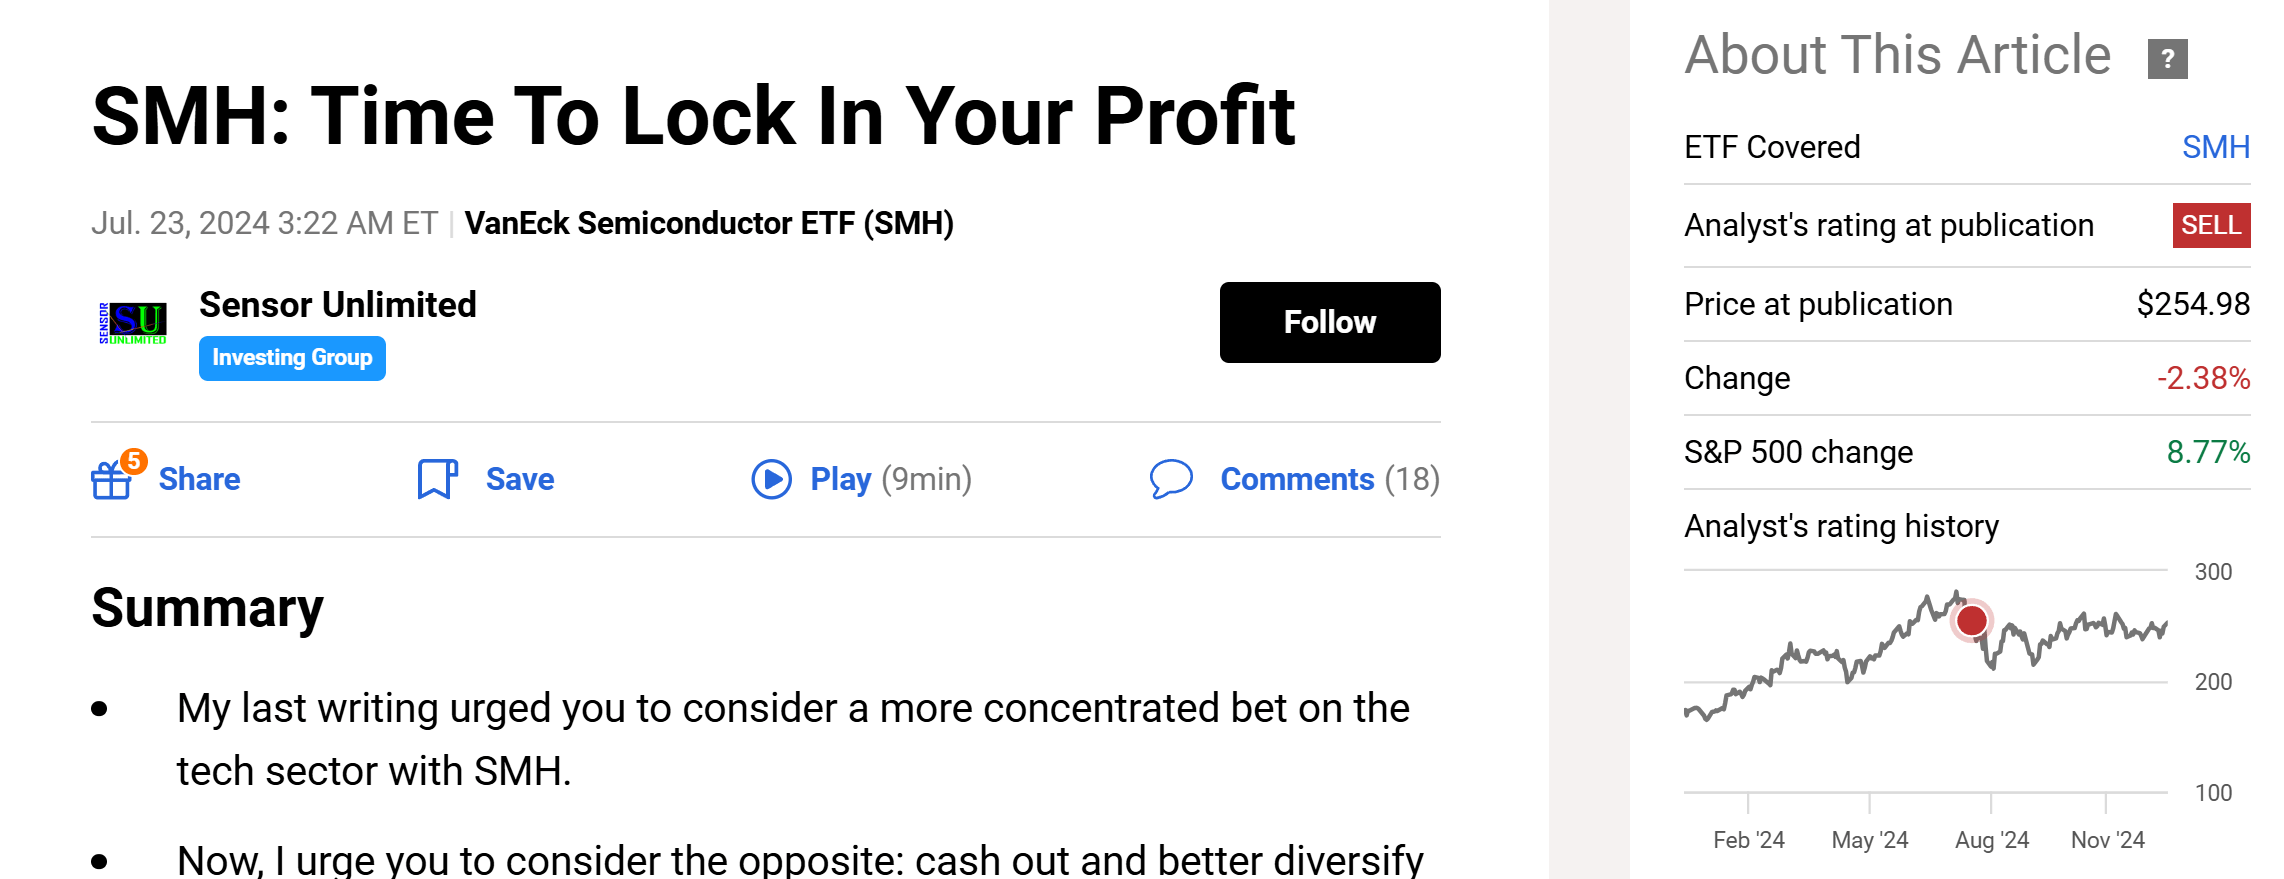Screen dimensions: 2284x879
Task: Open the About This Article help popup
Action: (x=2167, y=59)
